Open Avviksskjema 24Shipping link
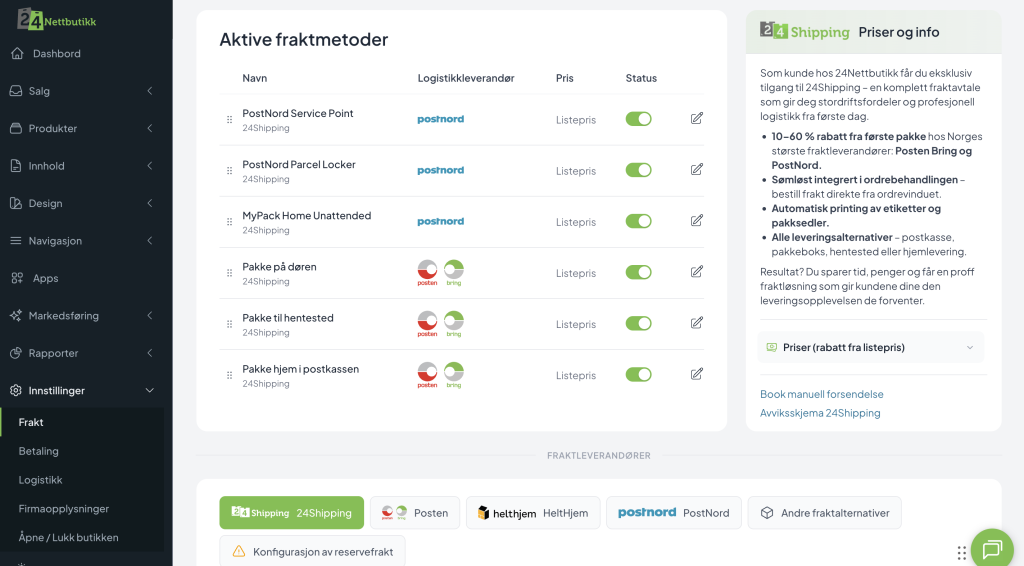 (820, 413)
